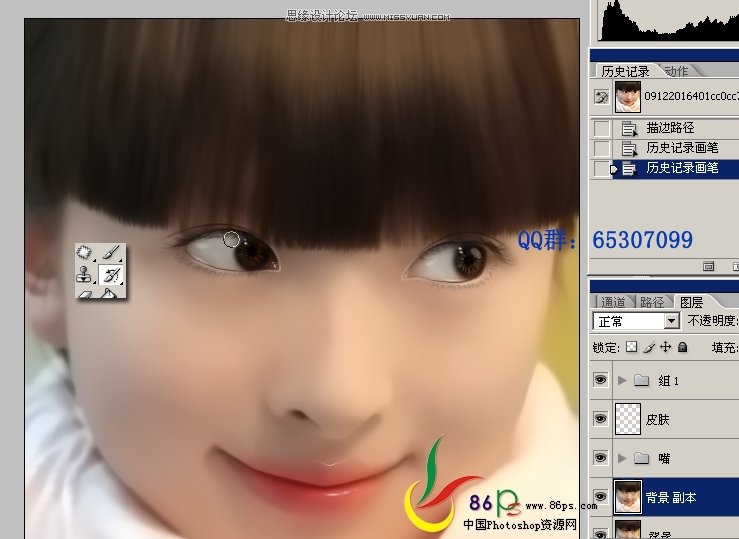This screenshot has width=739, height=539.
Task: Select the snapshot named 09122016401cc0cc
Action: [x=691, y=97]
